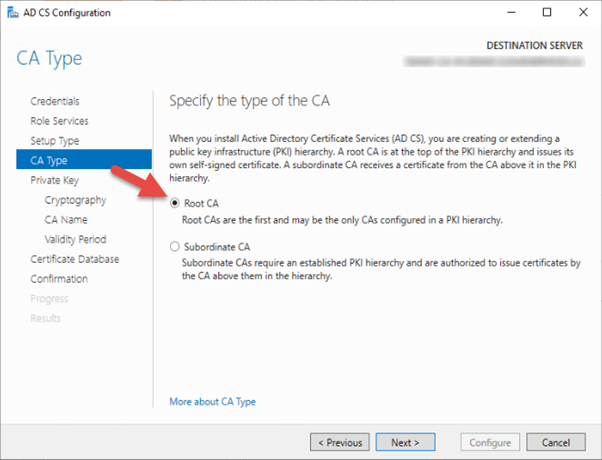Viewport: 602px width, 460px height.
Task: Select the Root CA radio button
Action: (175, 203)
